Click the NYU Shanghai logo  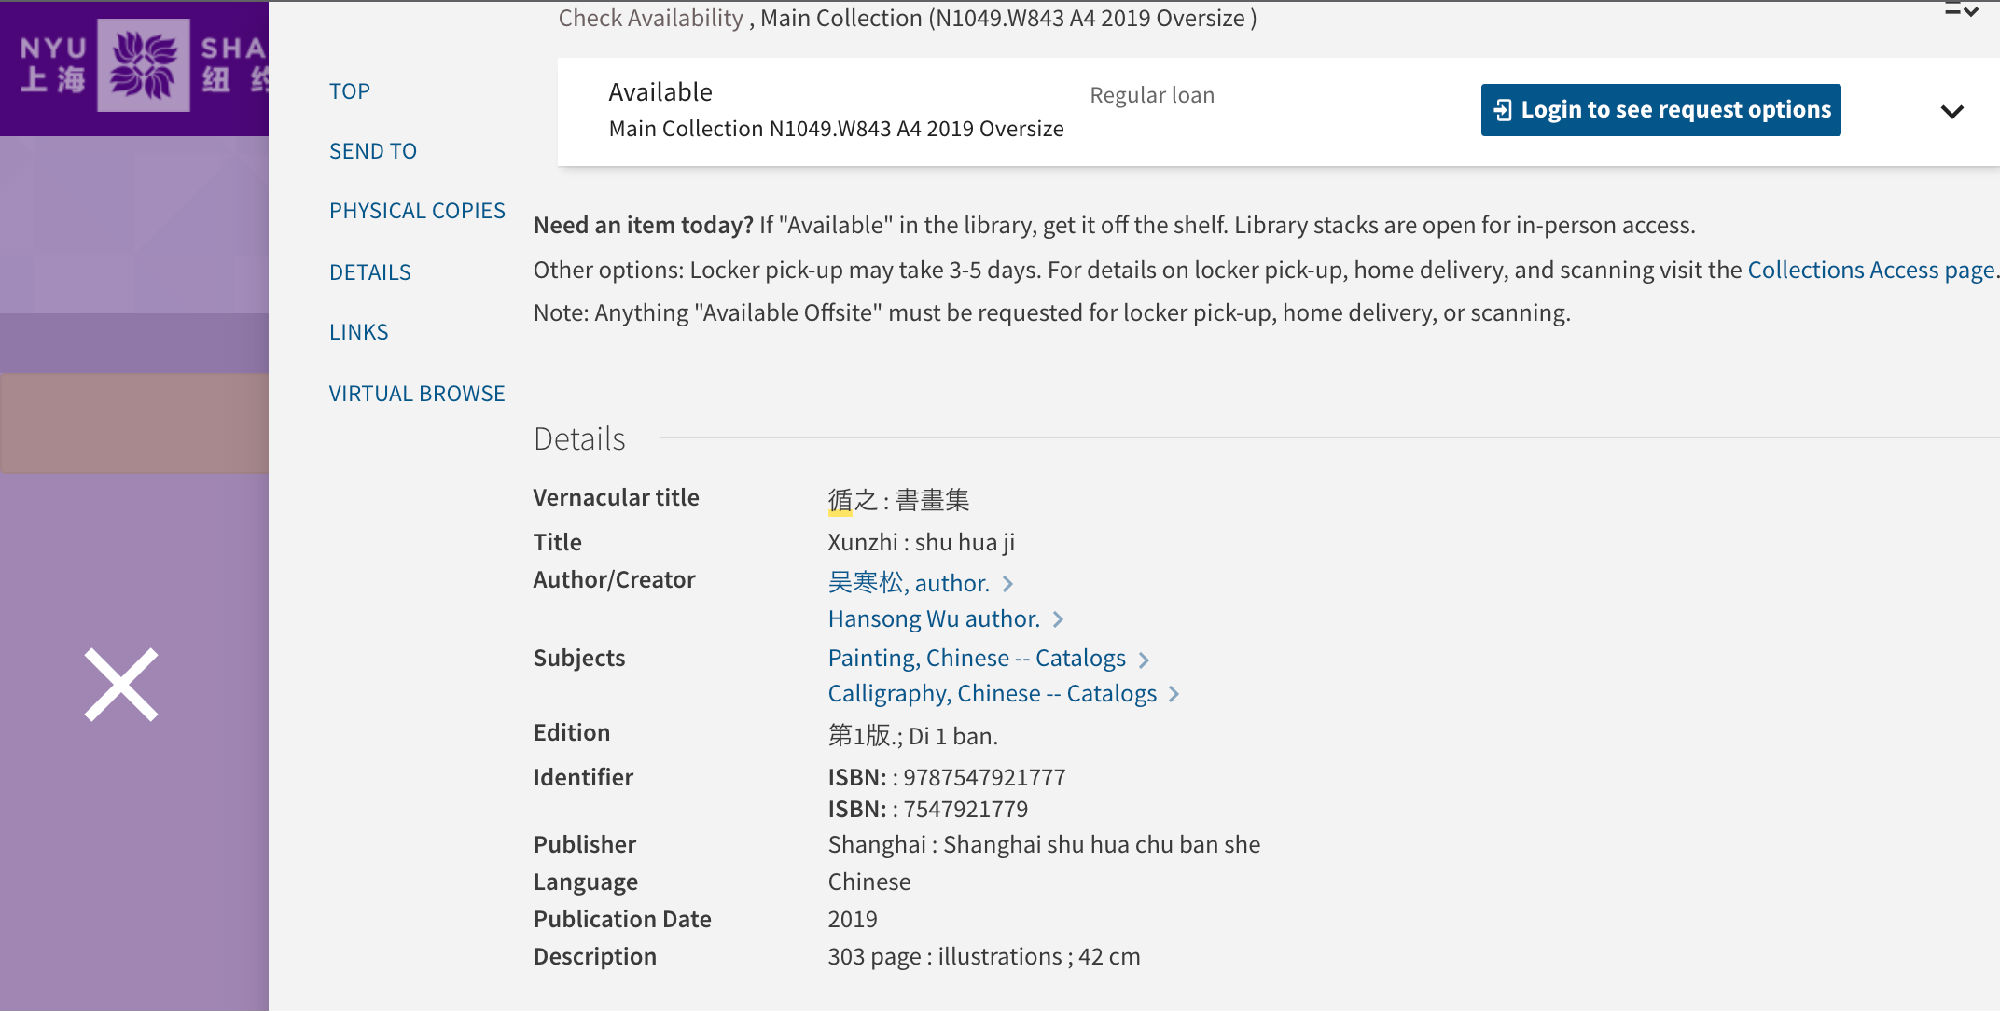[x=143, y=66]
